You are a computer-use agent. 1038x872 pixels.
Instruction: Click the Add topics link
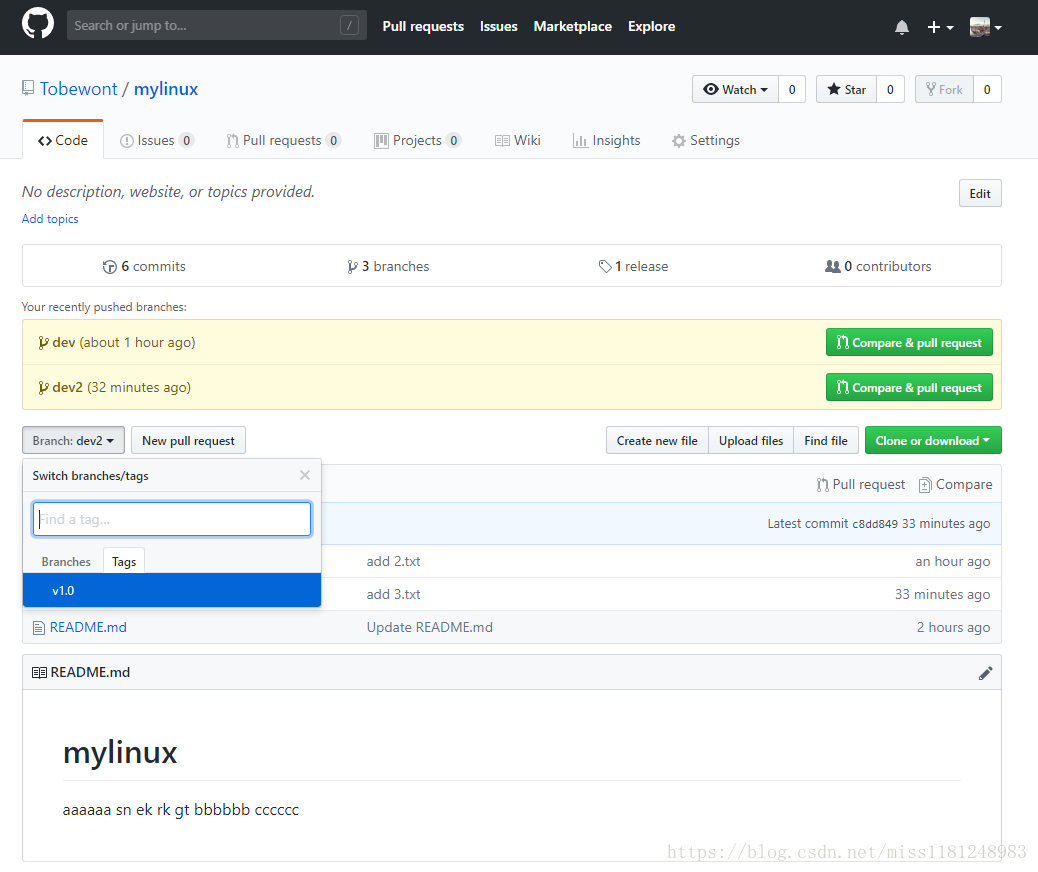(50, 218)
